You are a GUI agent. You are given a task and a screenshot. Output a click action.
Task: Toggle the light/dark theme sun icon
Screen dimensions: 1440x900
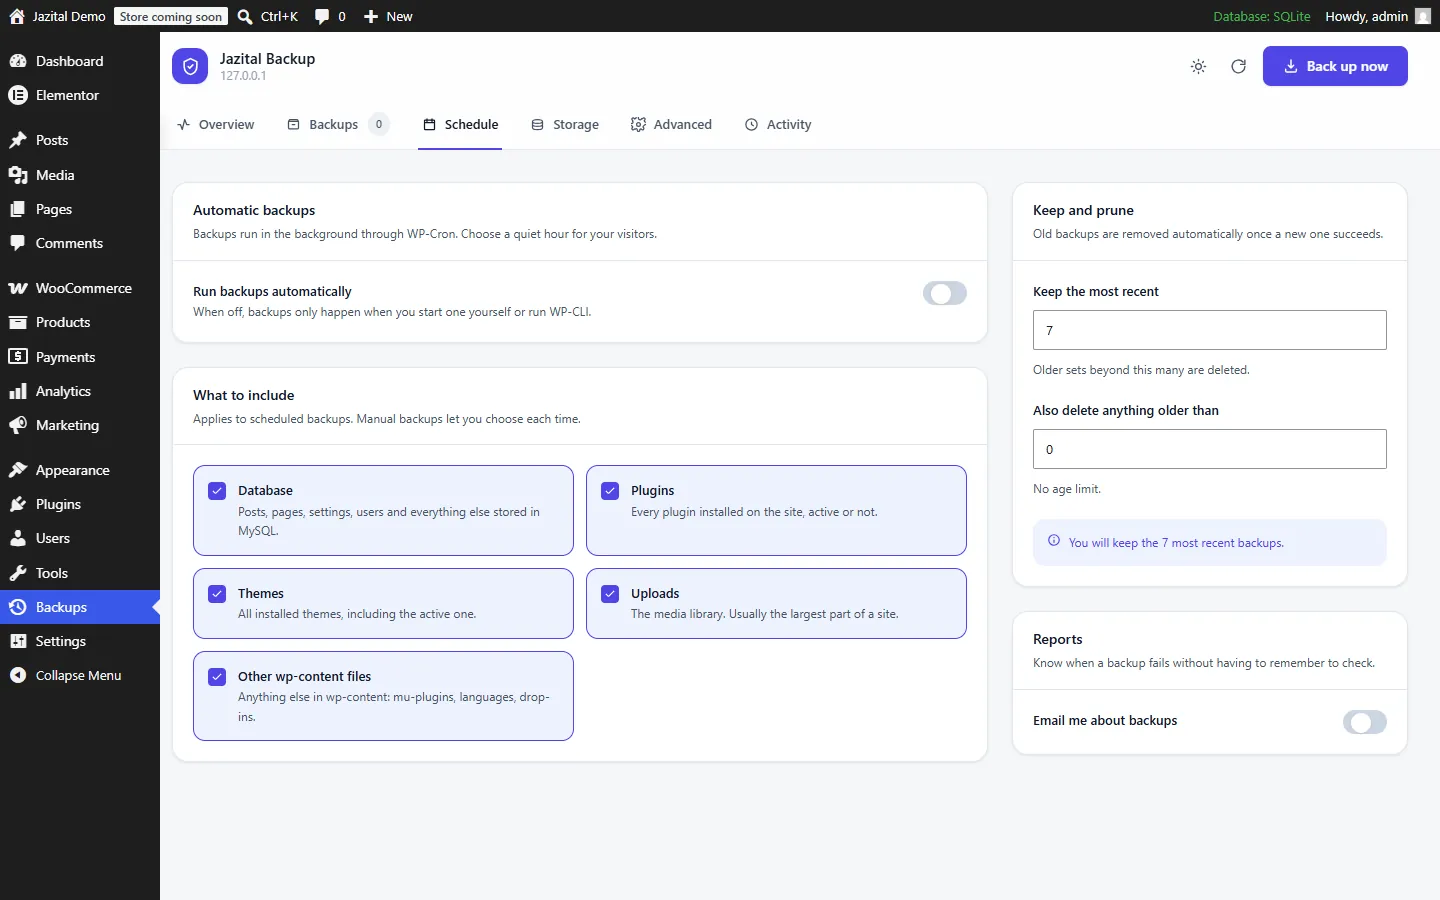1198,67
